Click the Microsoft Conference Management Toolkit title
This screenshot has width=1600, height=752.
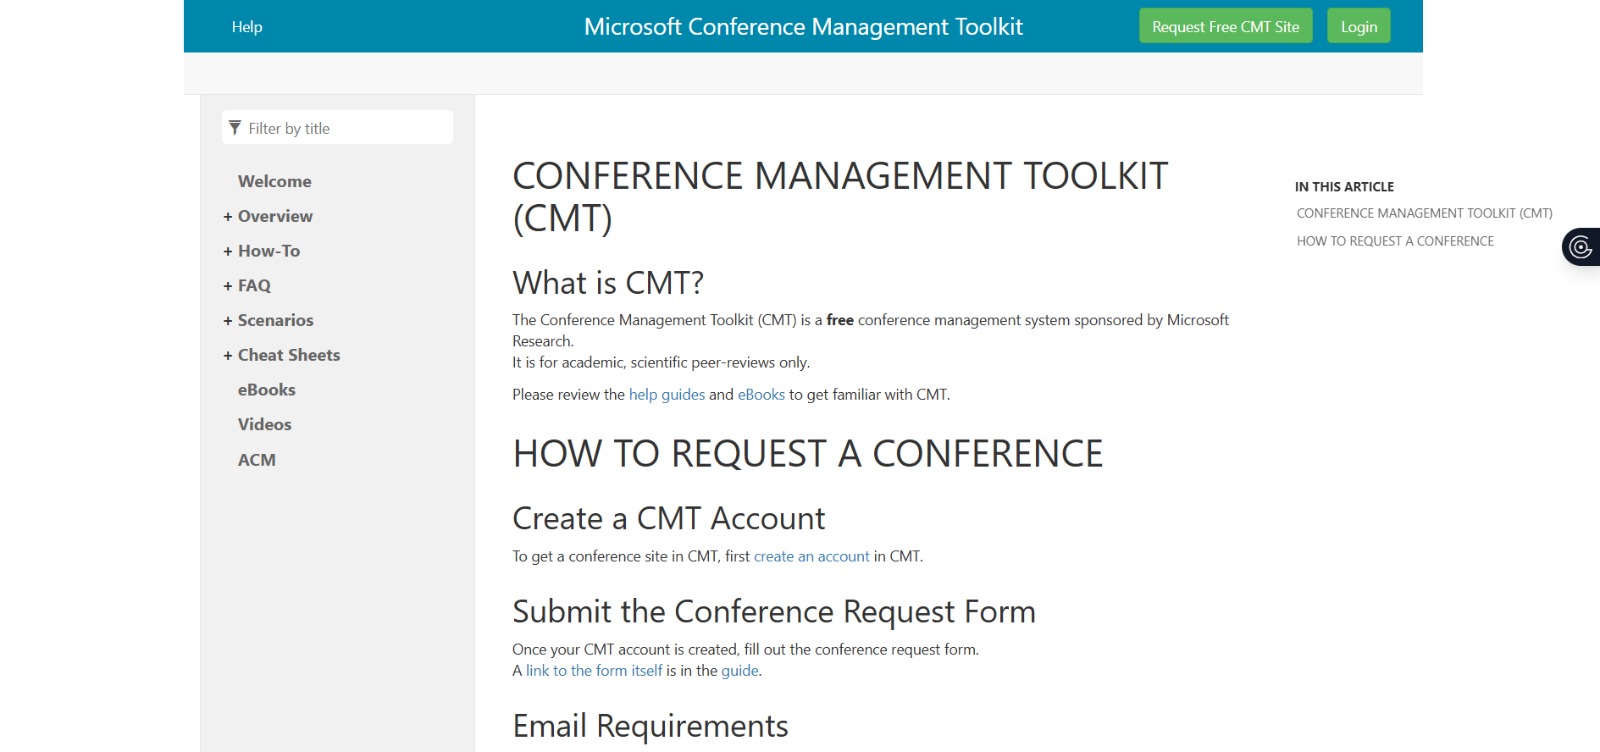[803, 27]
